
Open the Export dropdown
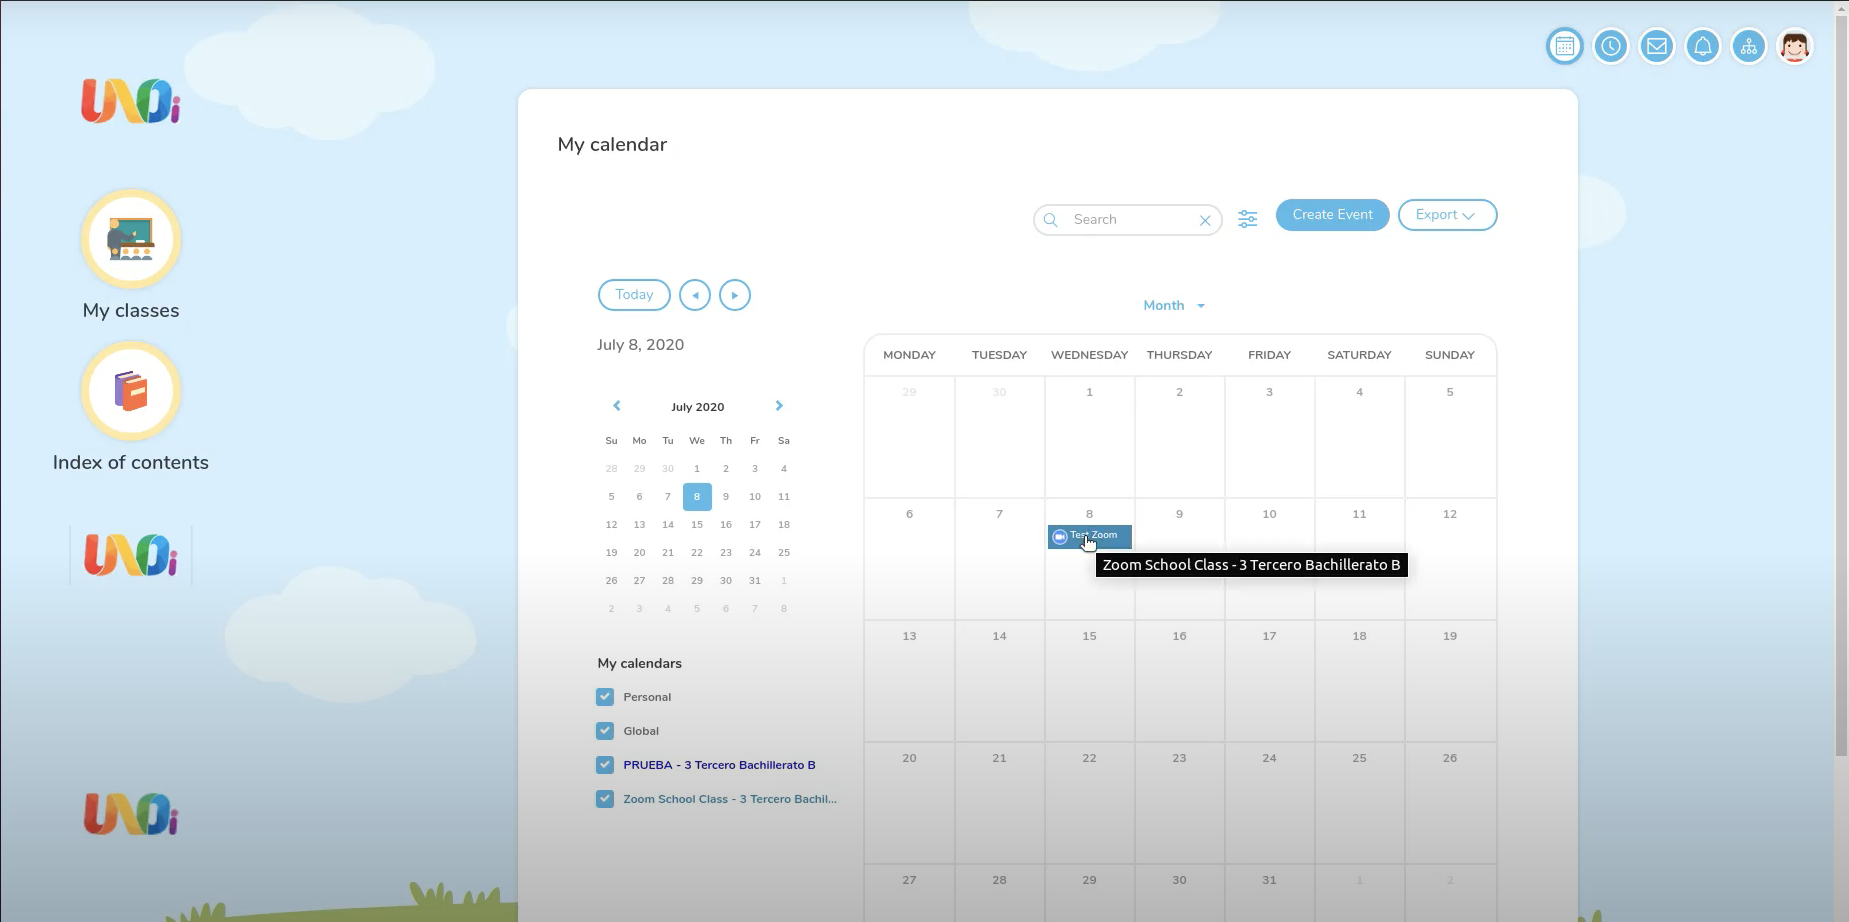click(x=1446, y=215)
